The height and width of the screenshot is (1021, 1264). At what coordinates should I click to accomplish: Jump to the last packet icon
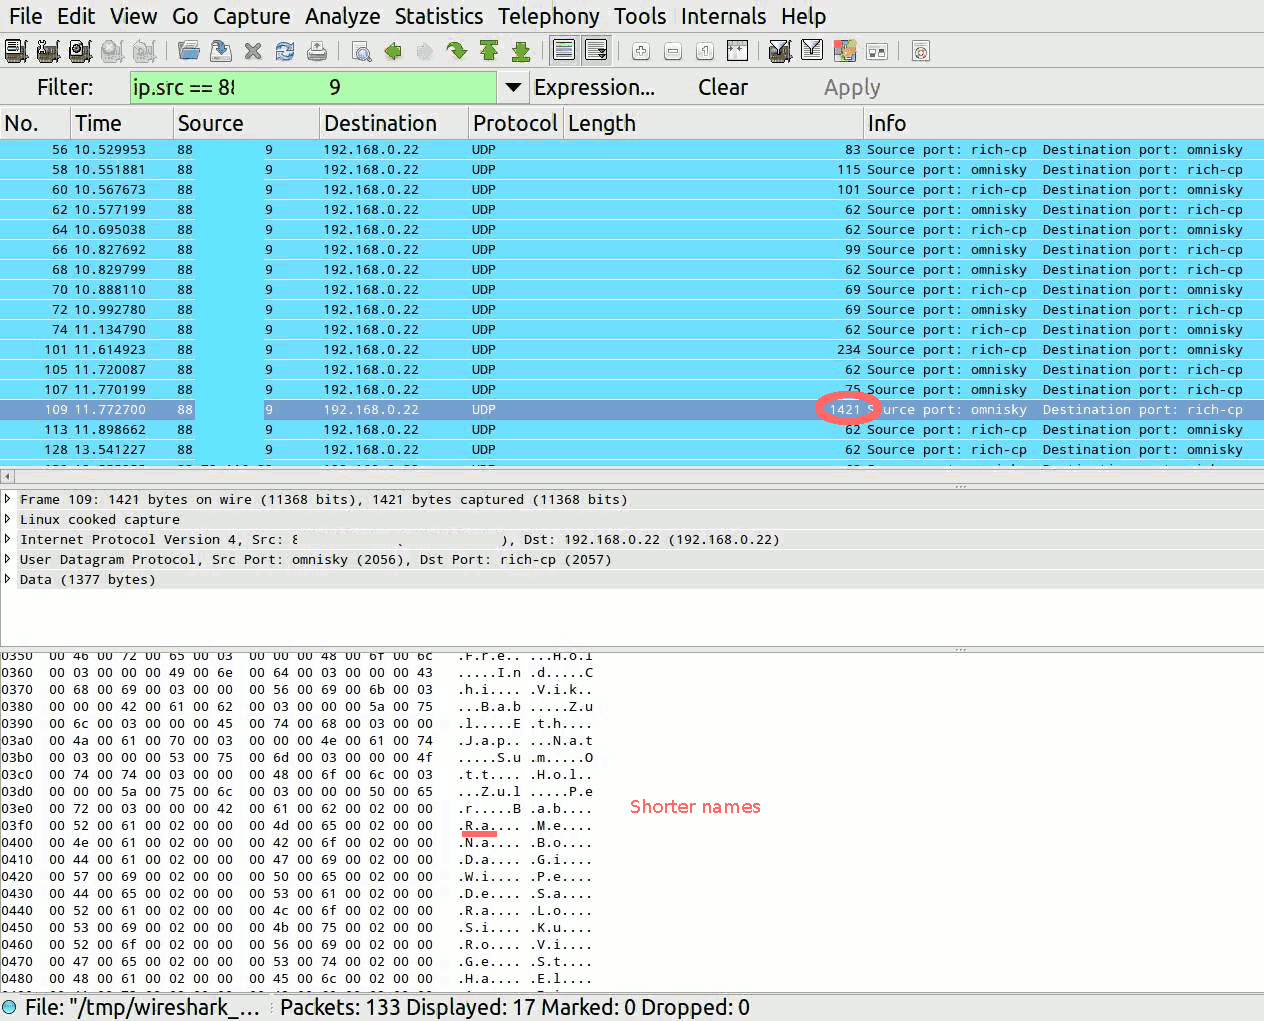(x=521, y=51)
